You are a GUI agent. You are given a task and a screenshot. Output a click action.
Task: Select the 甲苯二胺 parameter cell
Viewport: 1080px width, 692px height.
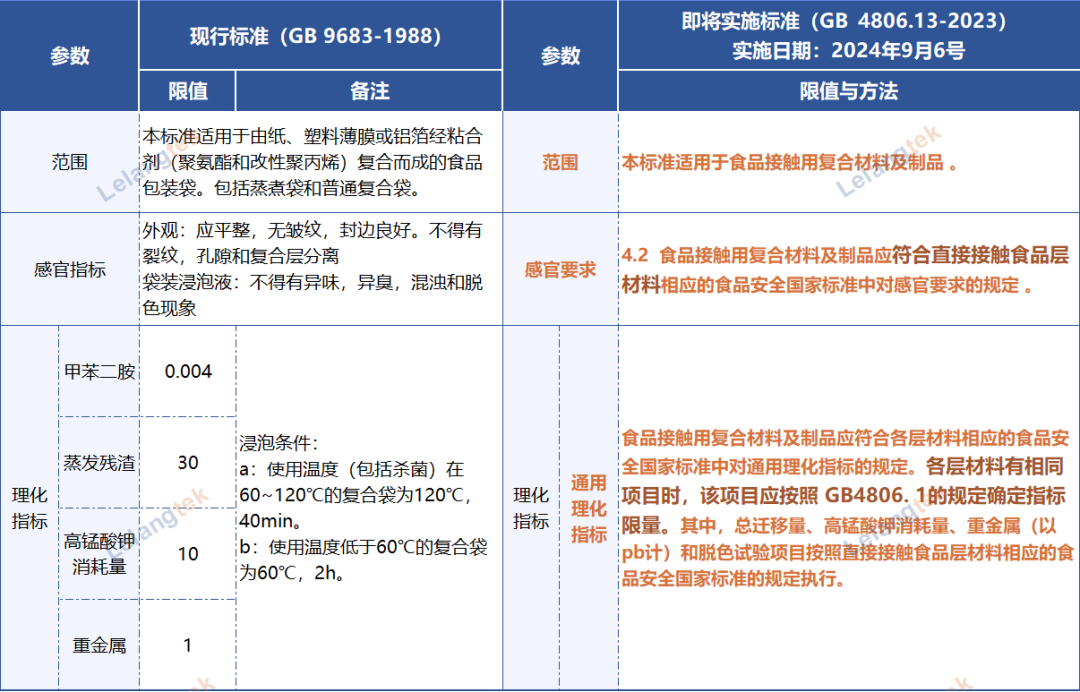point(99,372)
